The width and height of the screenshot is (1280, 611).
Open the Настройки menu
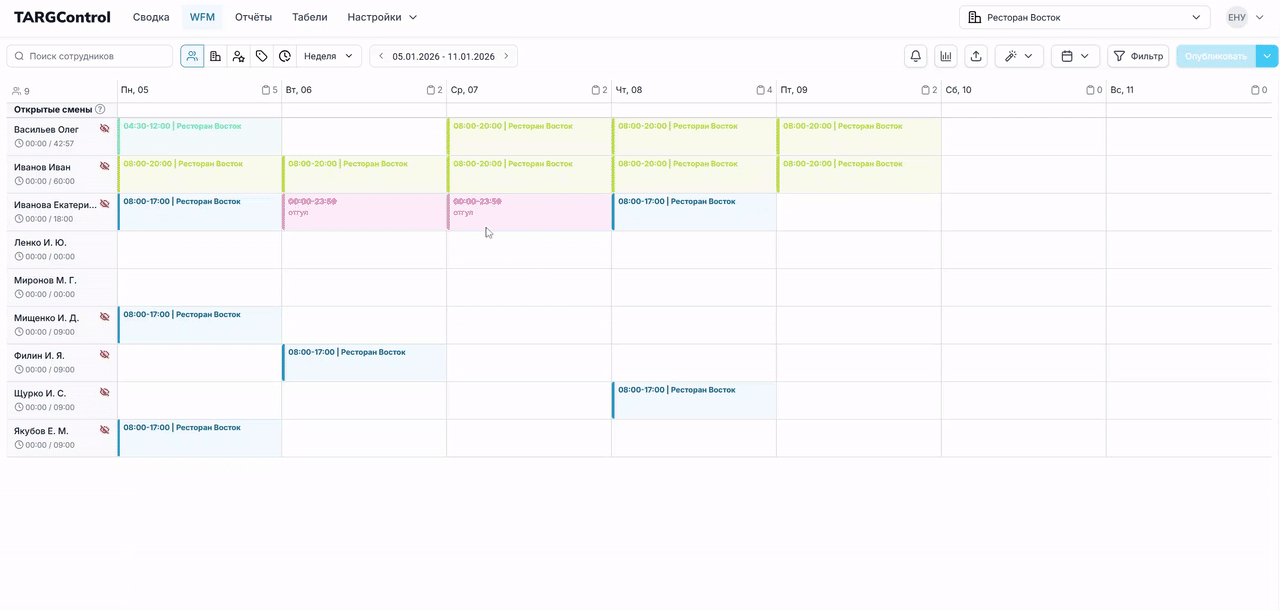(382, 17)
